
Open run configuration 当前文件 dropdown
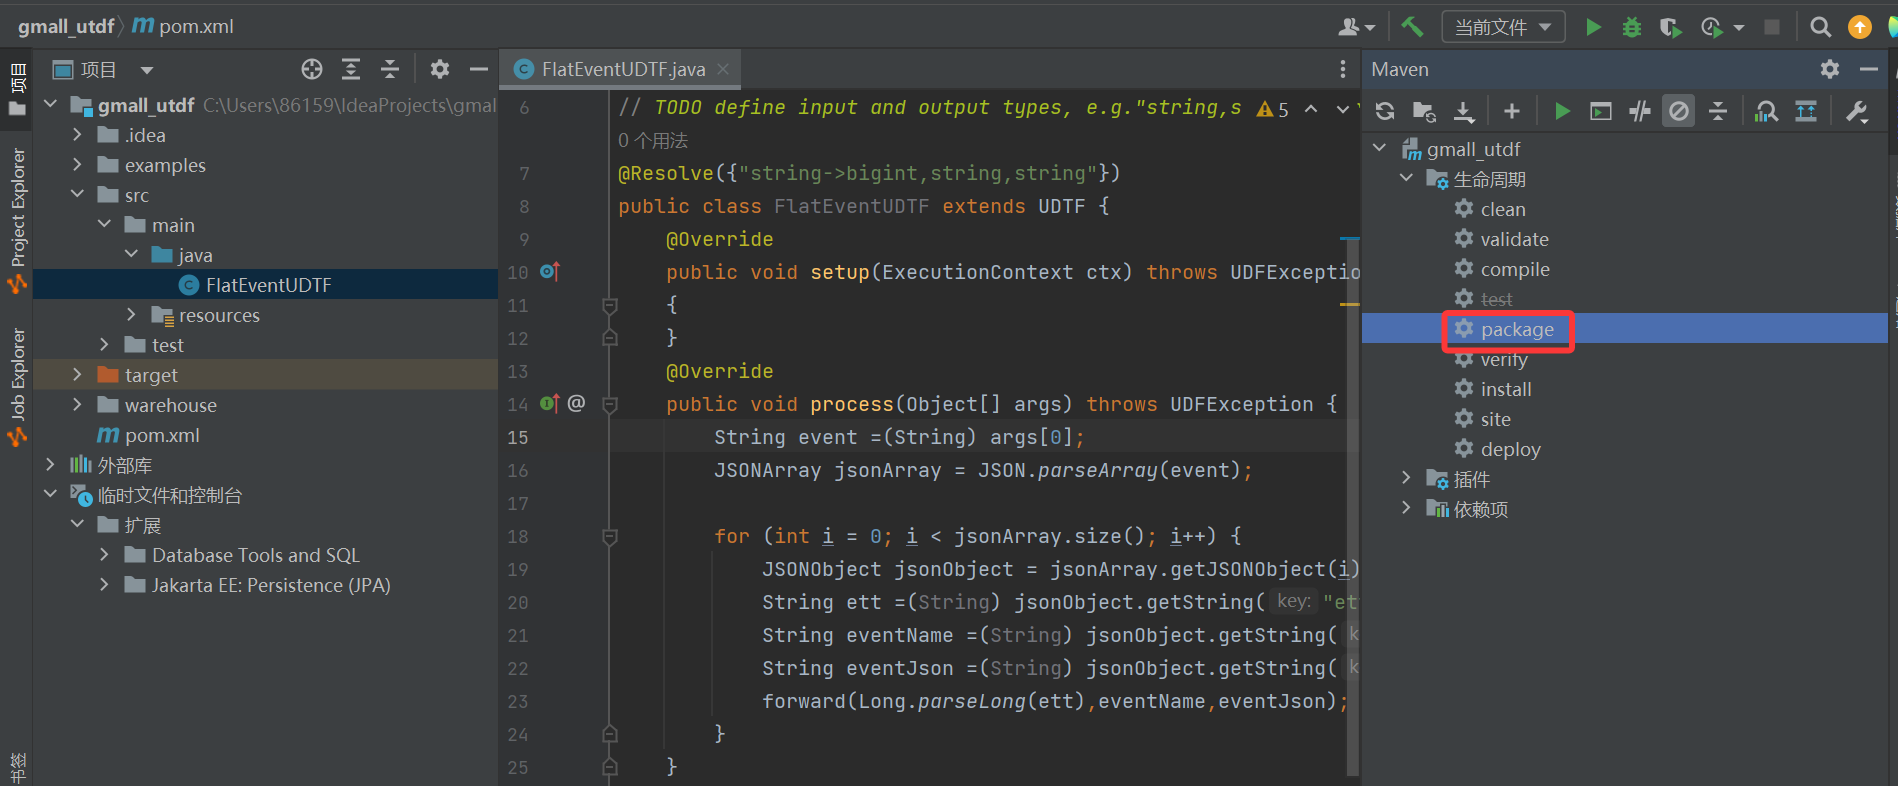1503,27
